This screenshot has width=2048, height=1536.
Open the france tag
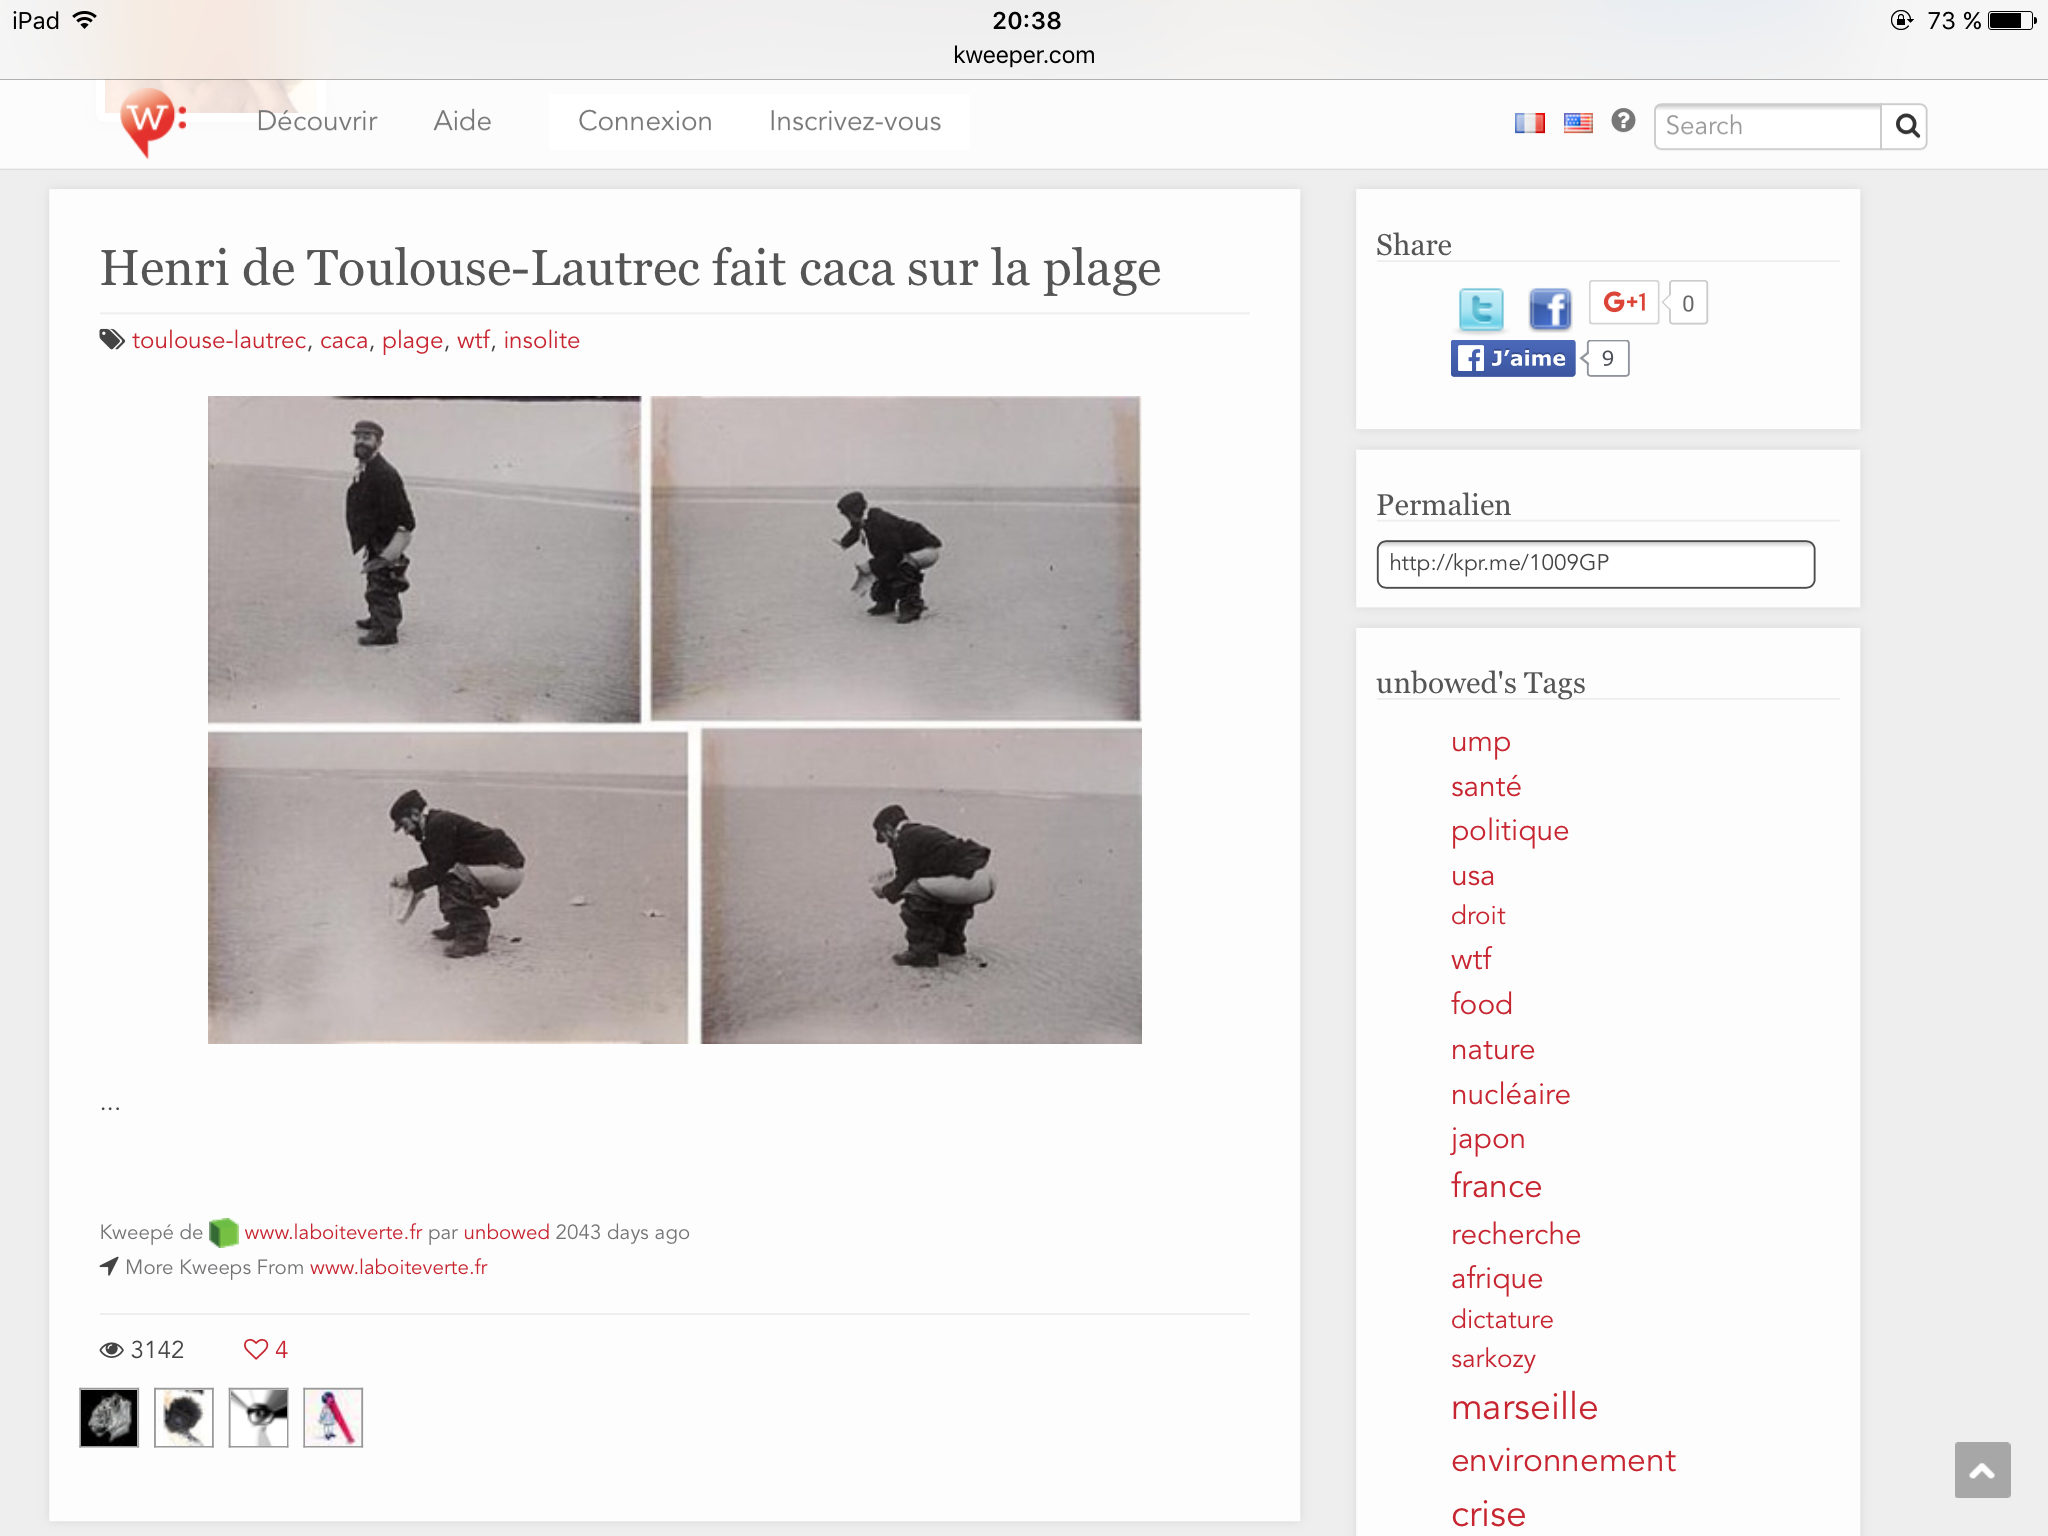1496,1186
